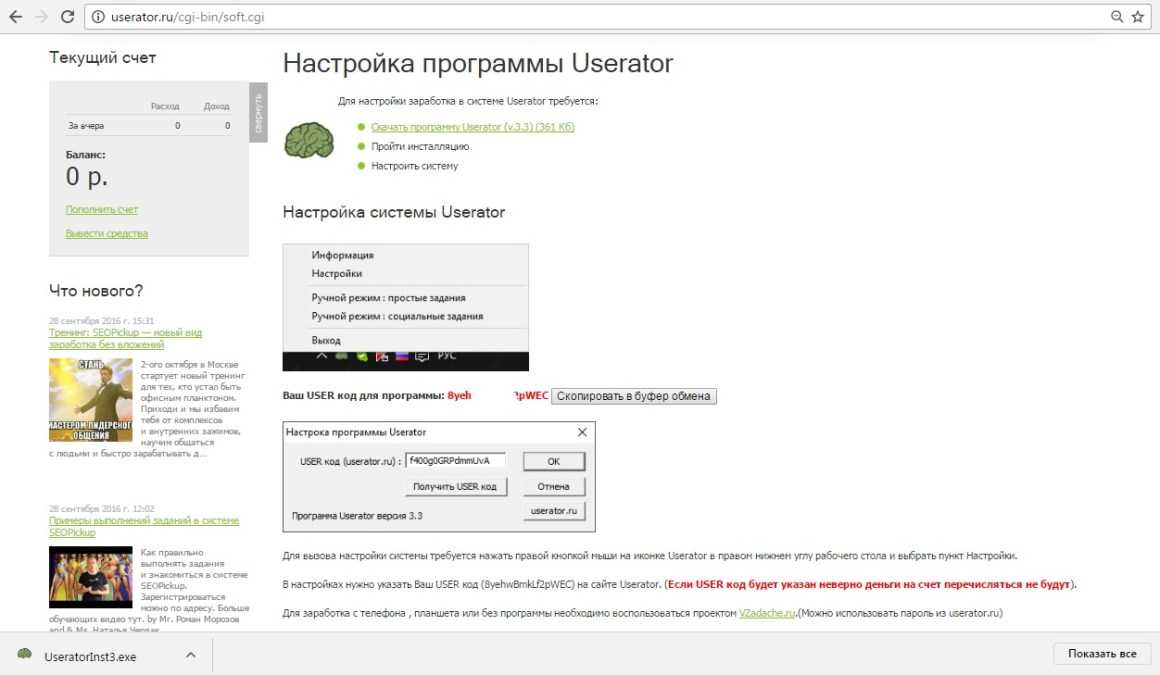Download Userator program v.3.3 link
Viewport: 1160px width, 675px height.
coord(472,127)
